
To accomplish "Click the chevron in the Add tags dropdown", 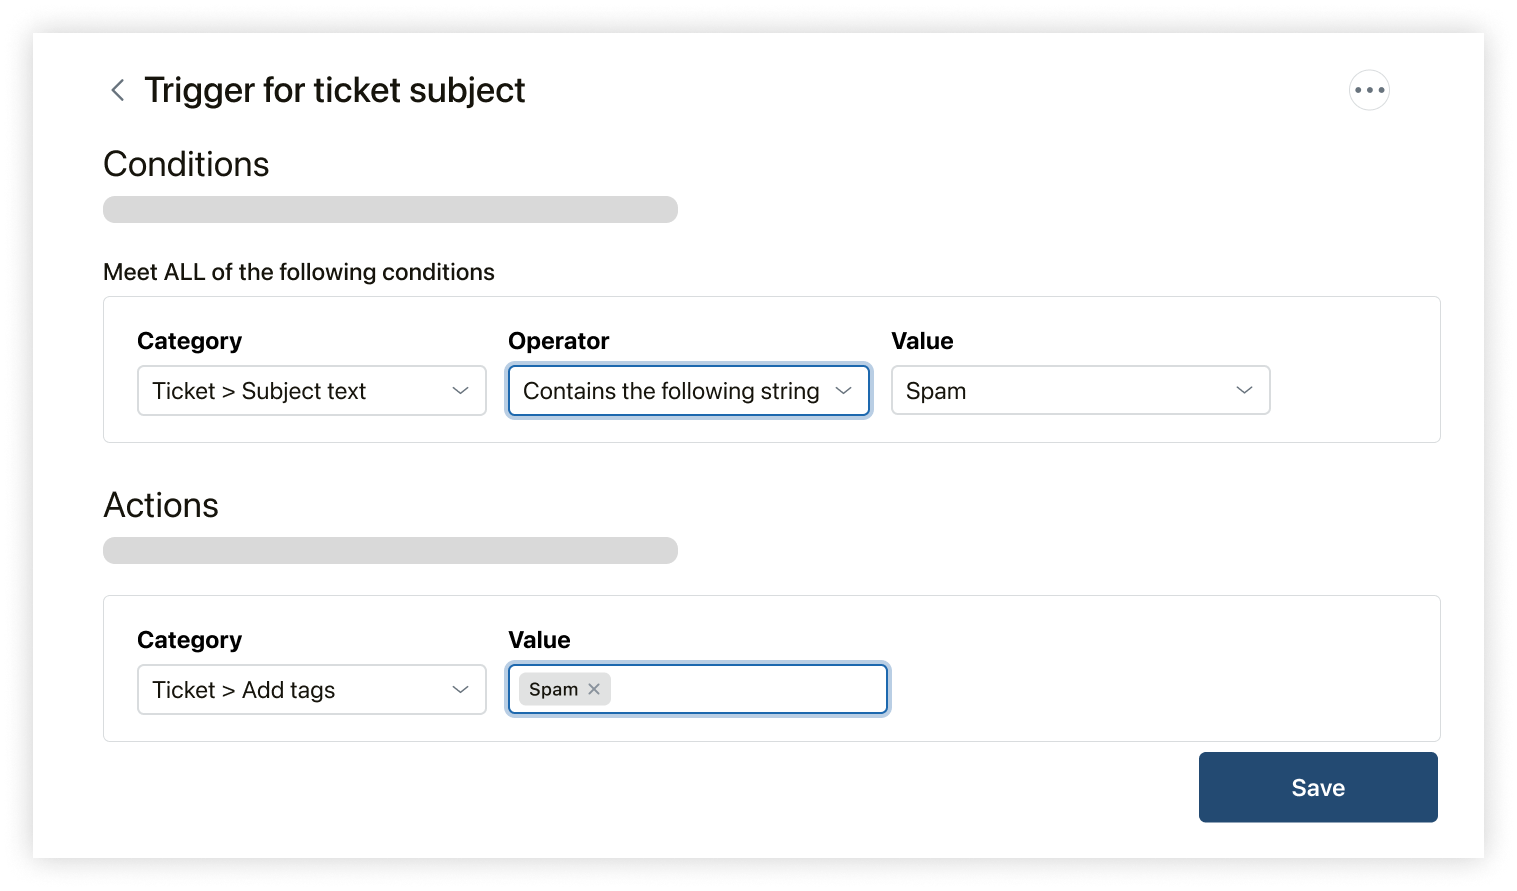I will (x=460, y=689).
